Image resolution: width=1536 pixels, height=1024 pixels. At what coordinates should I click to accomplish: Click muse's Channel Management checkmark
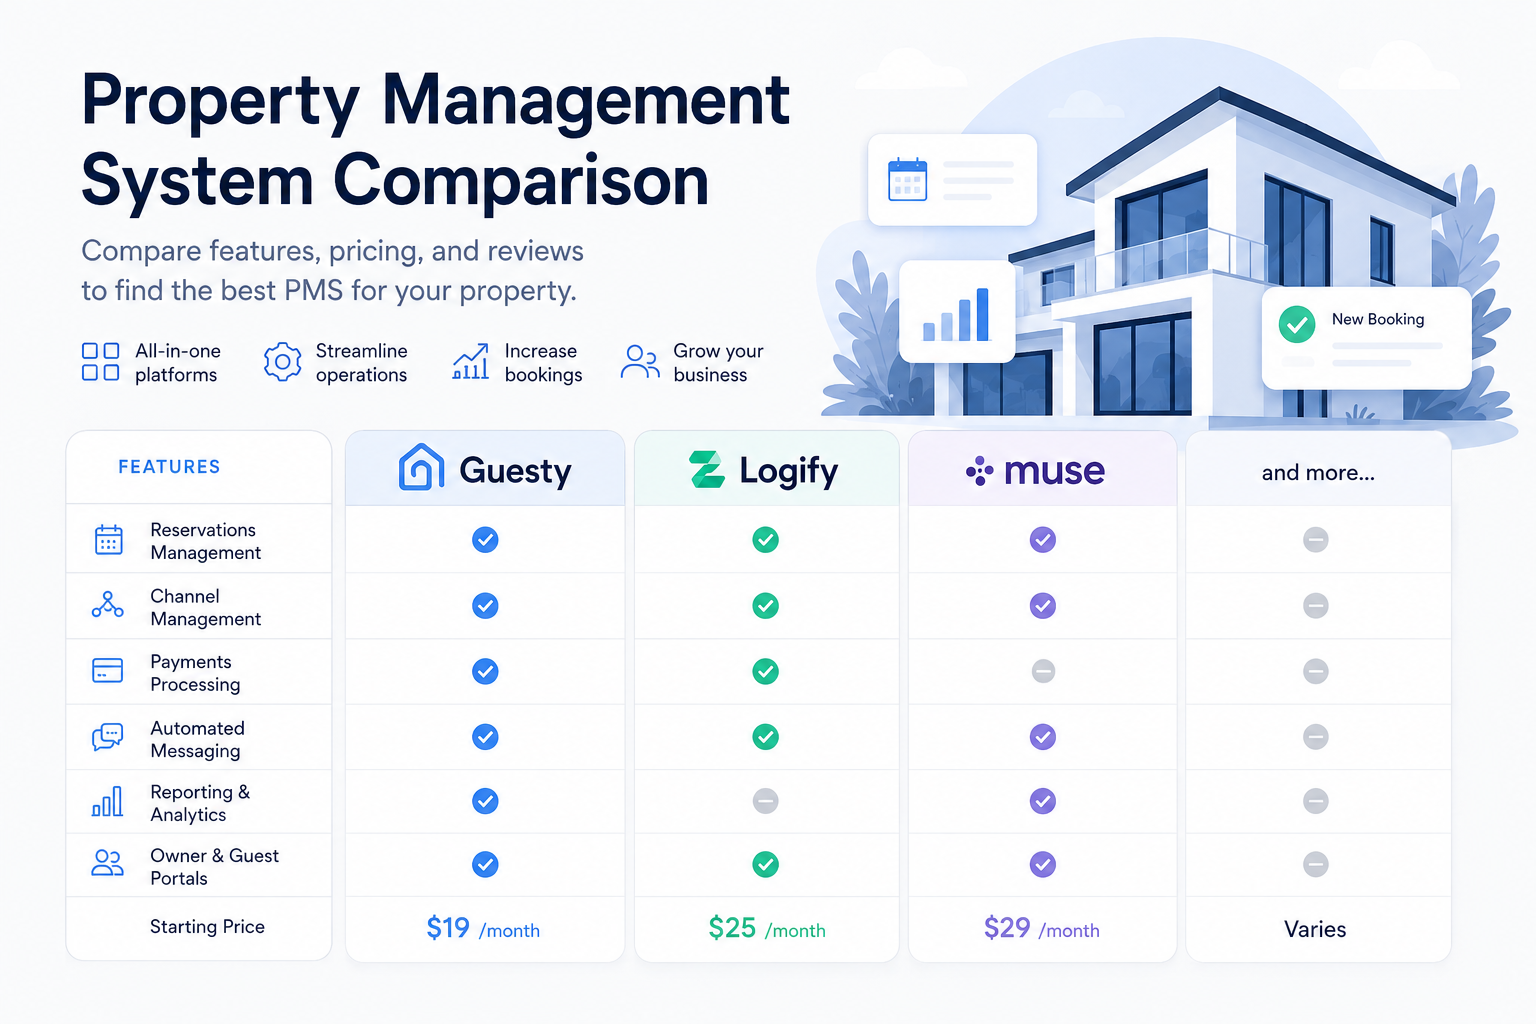(1043, 606)
